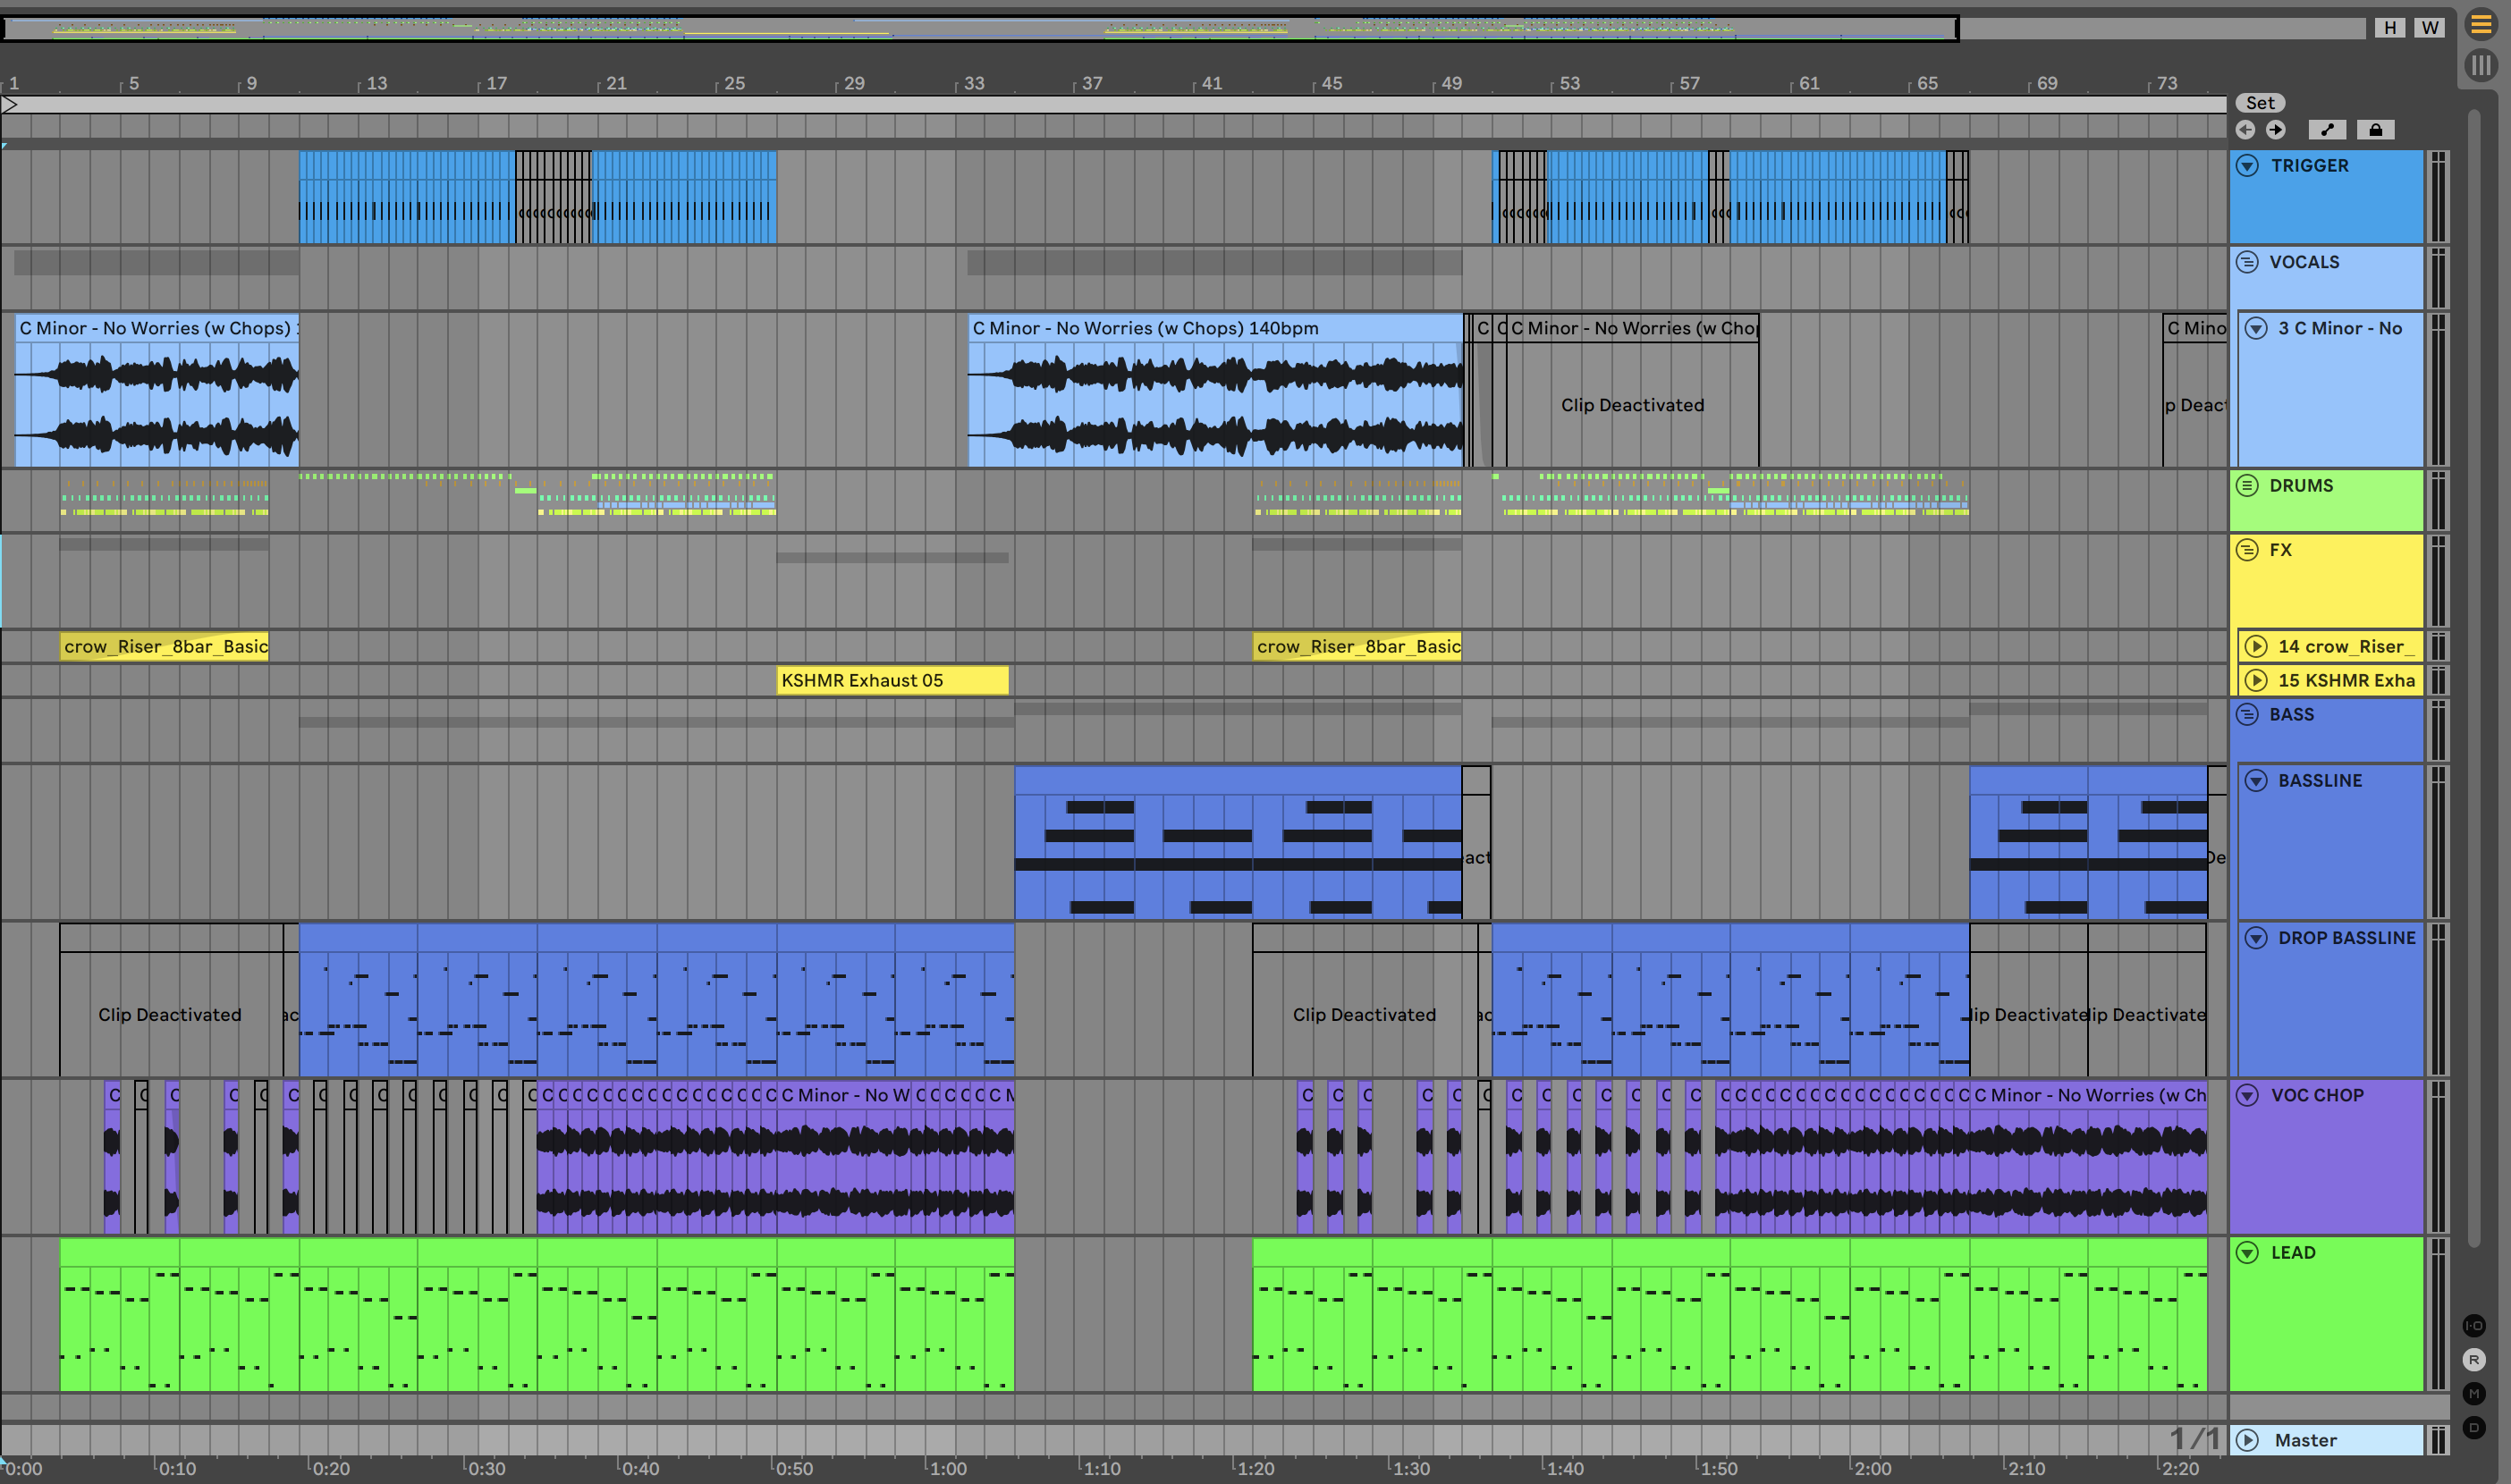The height and width of the screenshot is (1484, 2511).
Task: Click the lock envelopes icon
Action: coord(2376,130)
